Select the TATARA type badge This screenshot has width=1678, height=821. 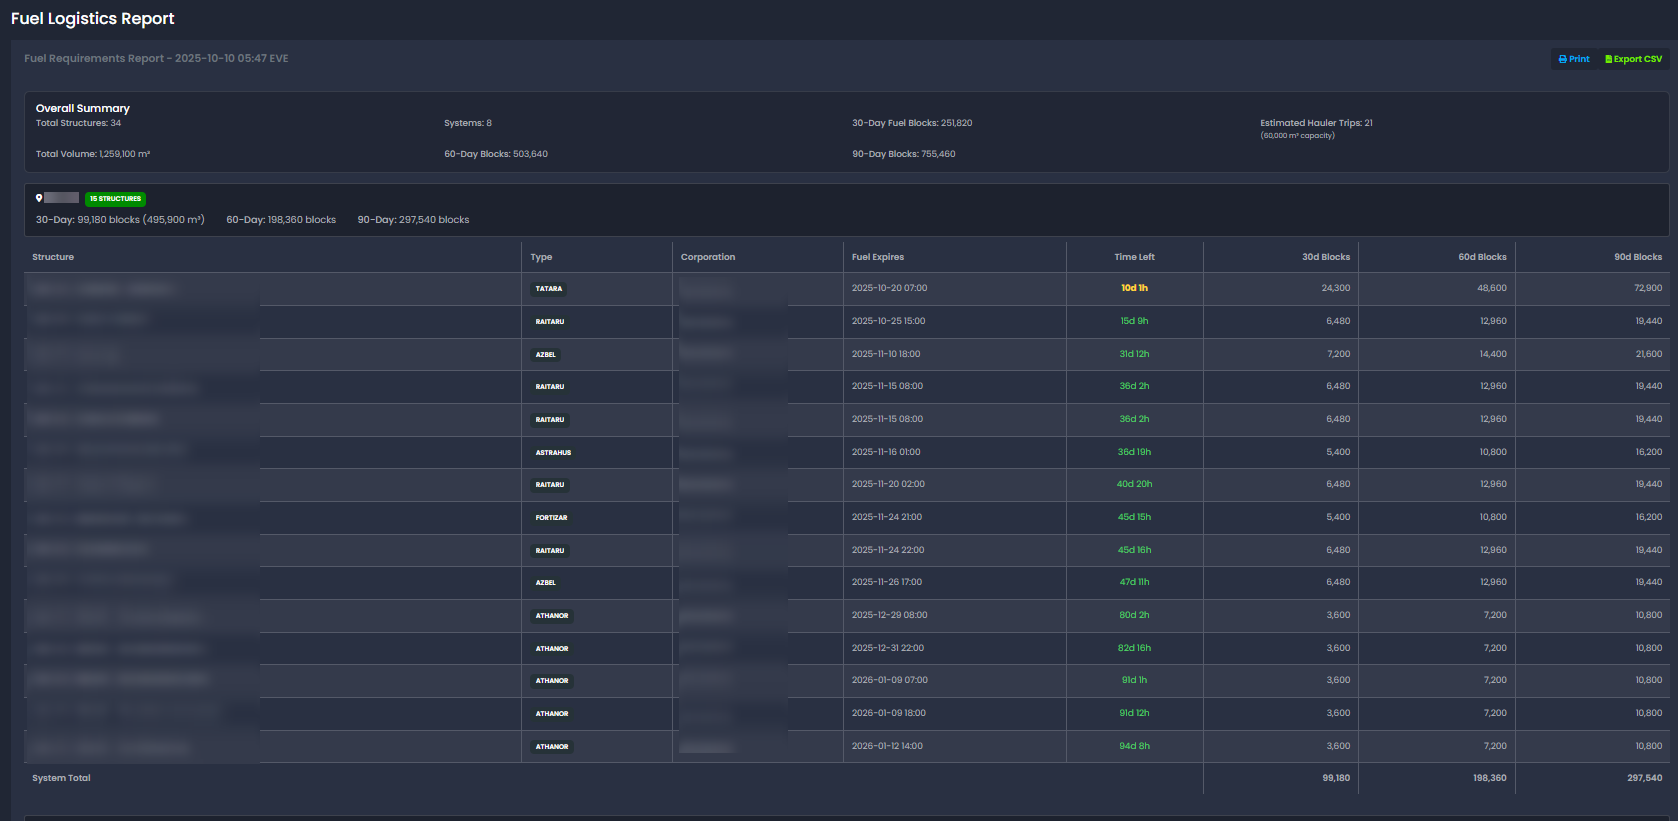[x=548, y=289]
